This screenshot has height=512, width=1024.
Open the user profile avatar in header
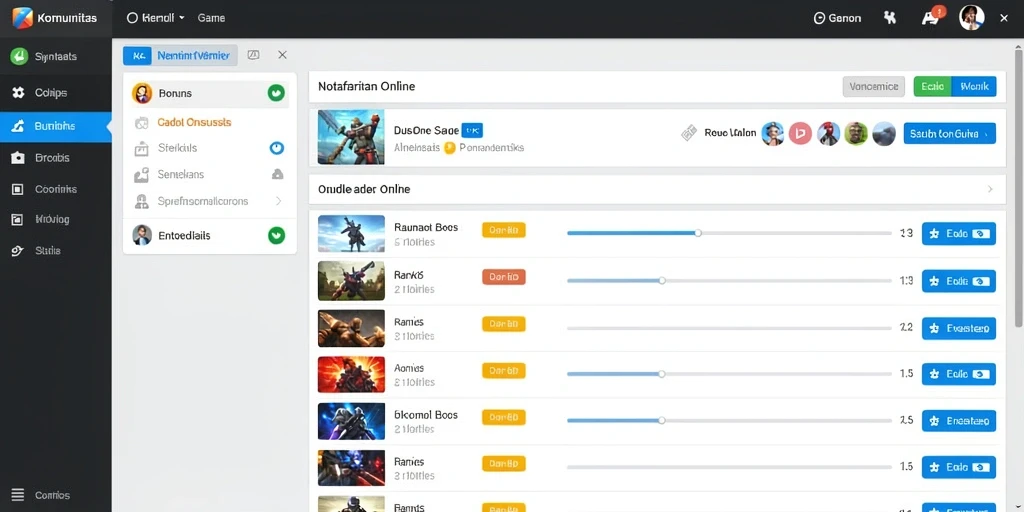coord(971,18)
